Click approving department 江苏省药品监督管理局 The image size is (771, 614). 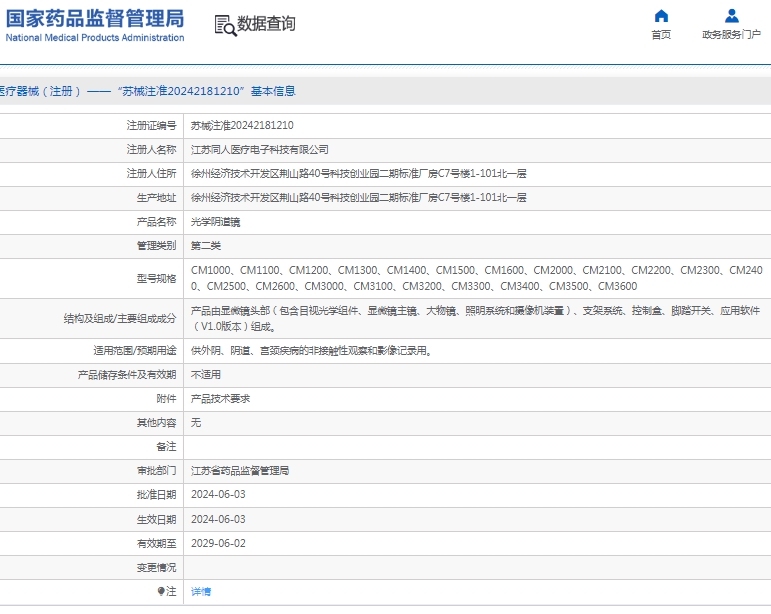tap(240, 471)
